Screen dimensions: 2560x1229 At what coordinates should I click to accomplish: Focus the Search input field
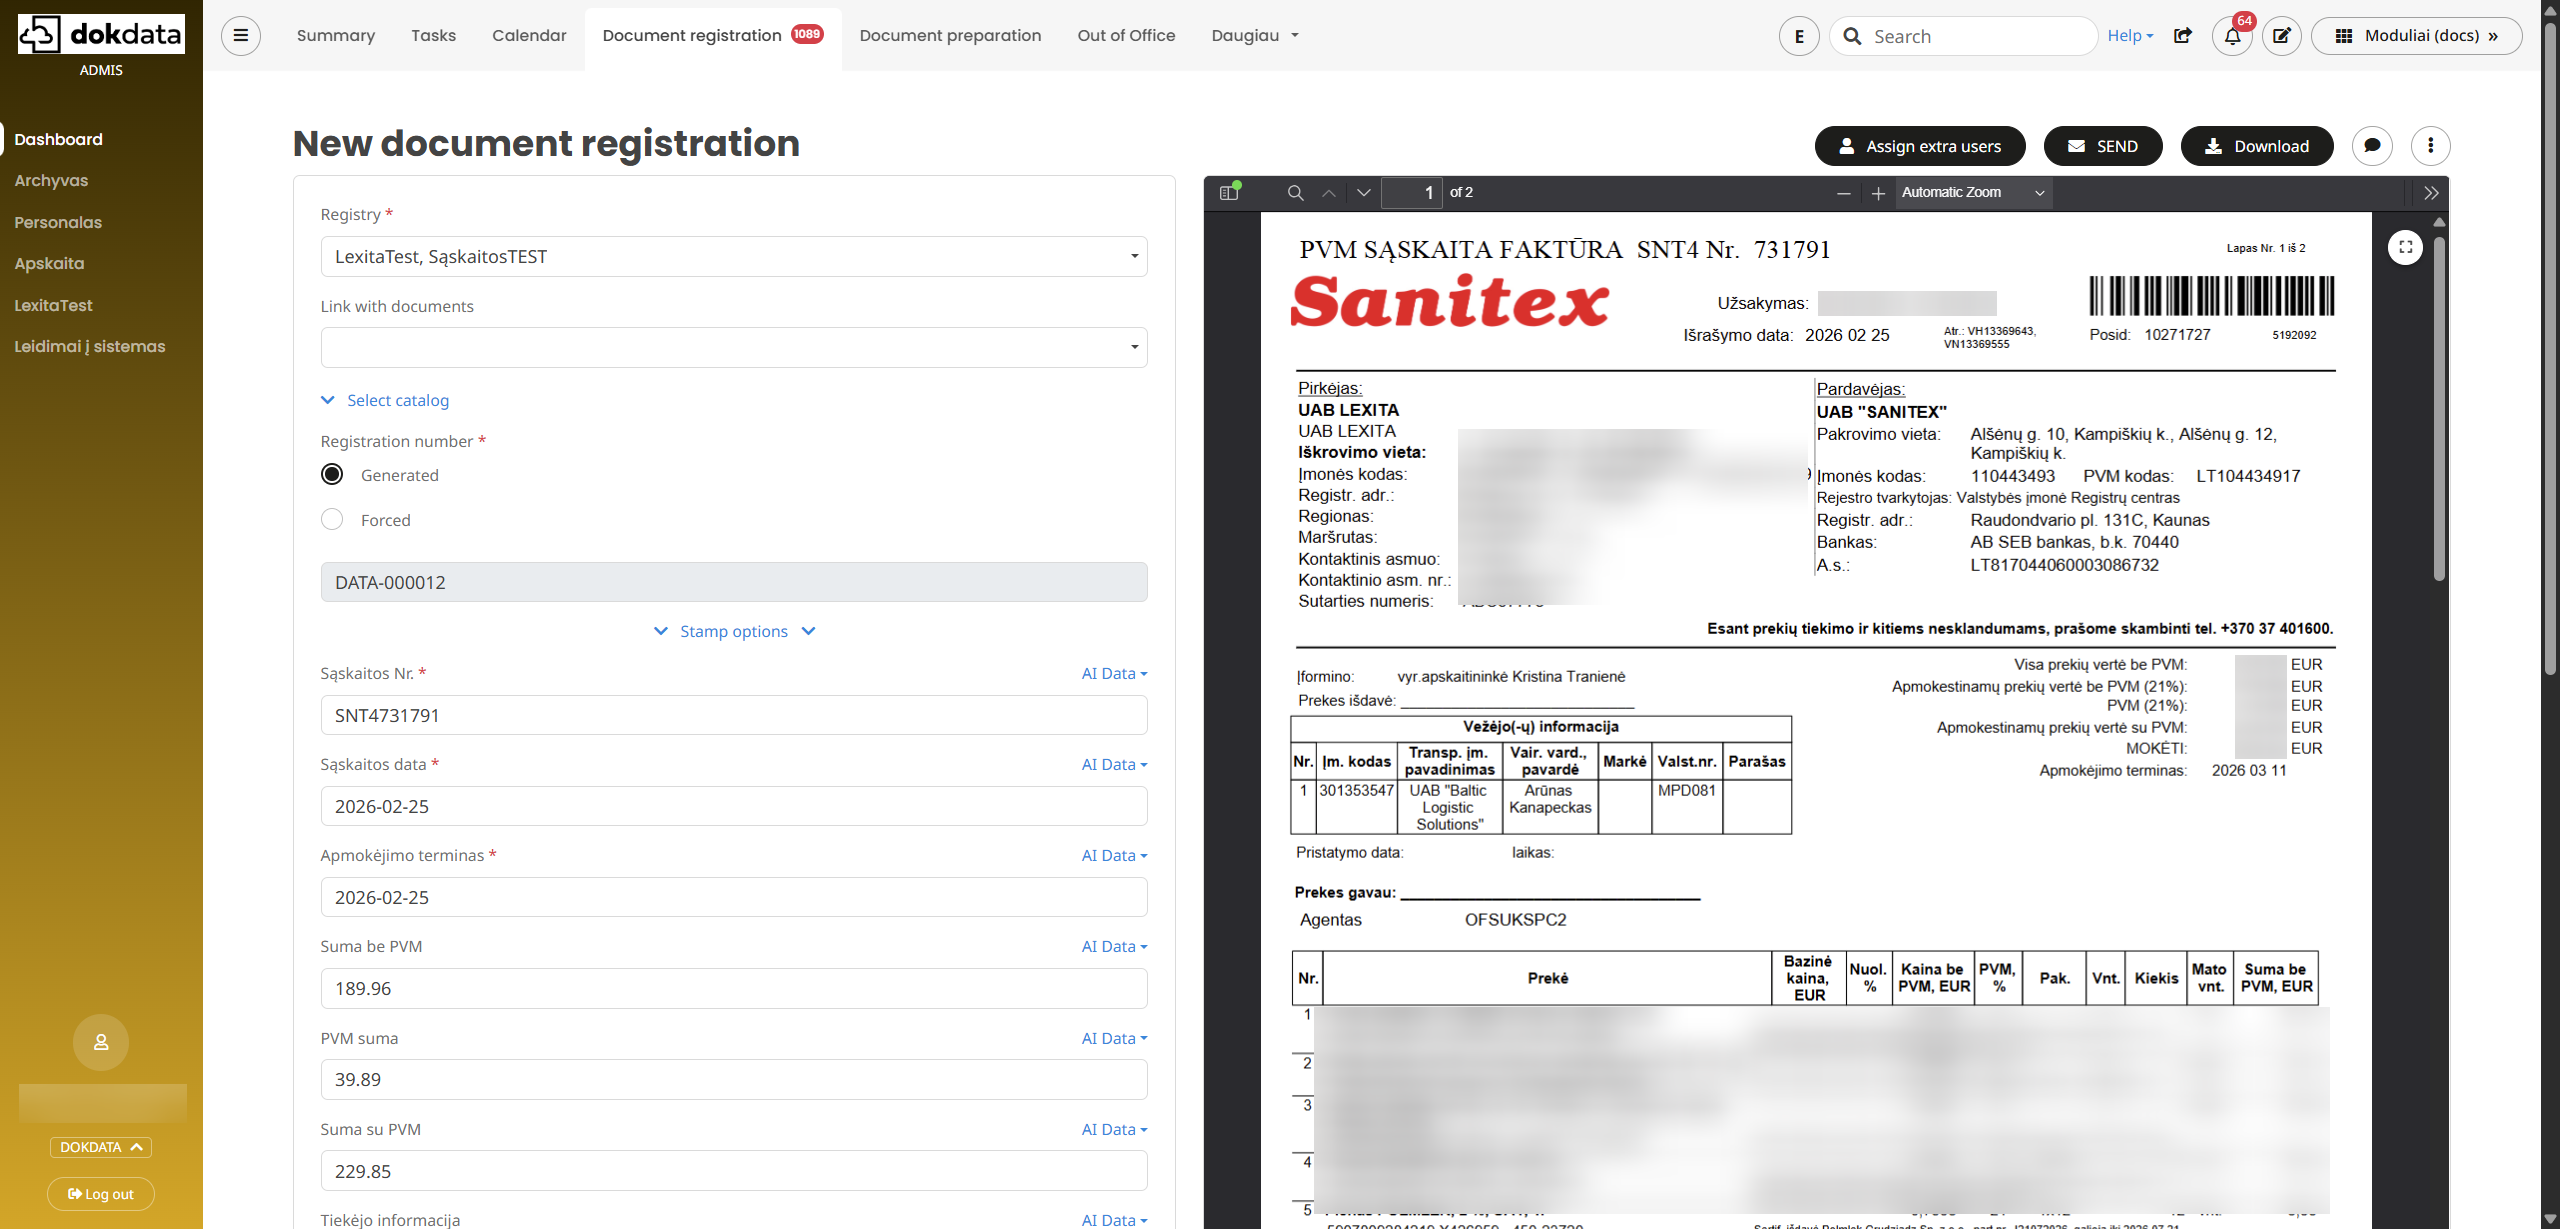click(1963, 36)
